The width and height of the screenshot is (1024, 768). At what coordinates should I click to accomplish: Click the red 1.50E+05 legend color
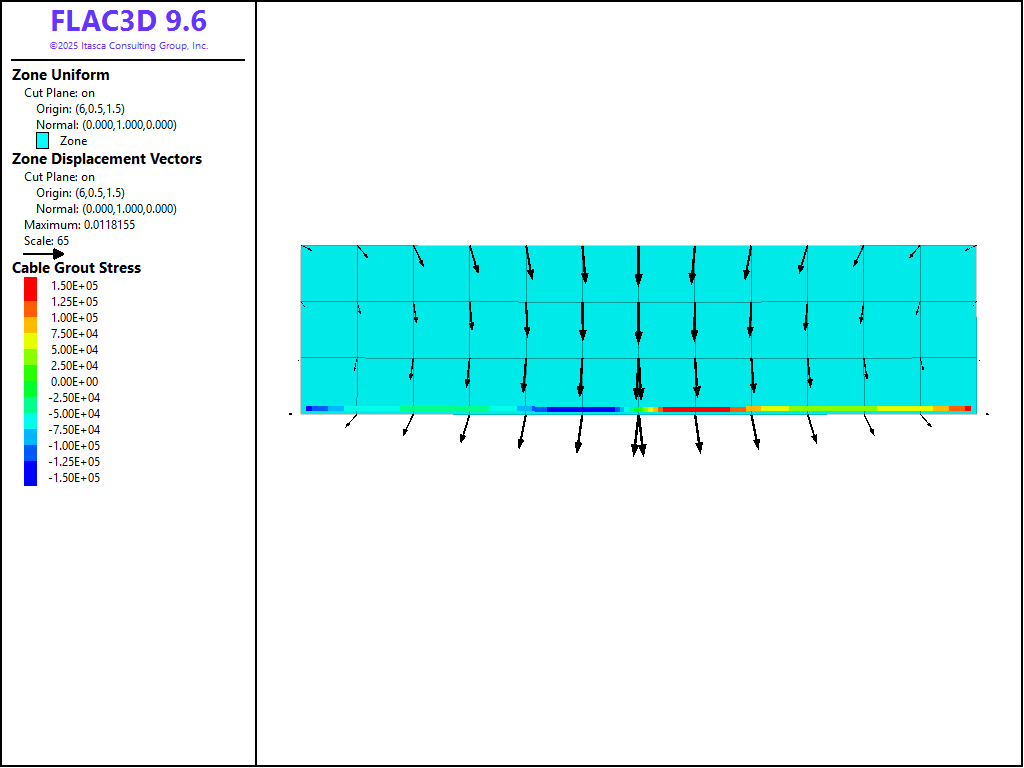(x=30, y=285)
